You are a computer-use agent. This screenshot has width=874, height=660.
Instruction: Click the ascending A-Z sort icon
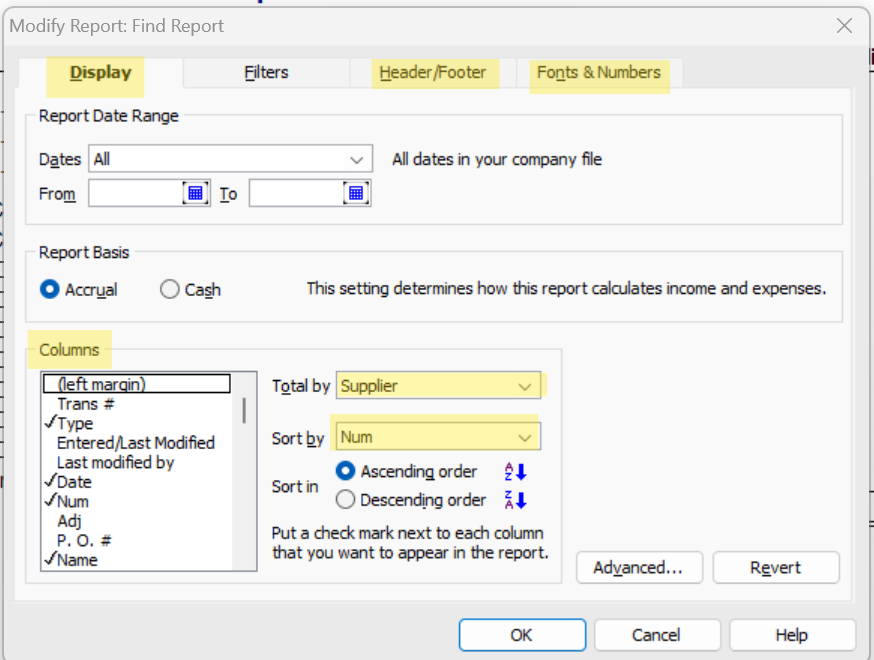[516, 472]
